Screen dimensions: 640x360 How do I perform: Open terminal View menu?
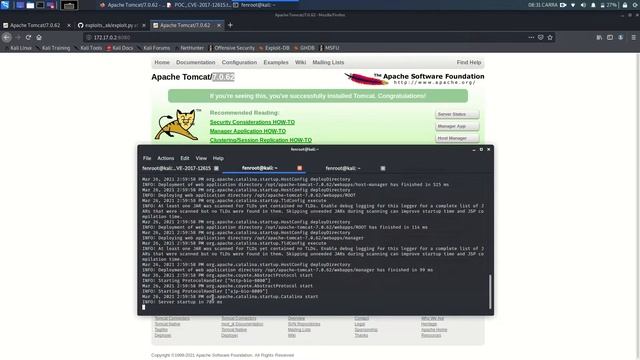pos(201,158)
